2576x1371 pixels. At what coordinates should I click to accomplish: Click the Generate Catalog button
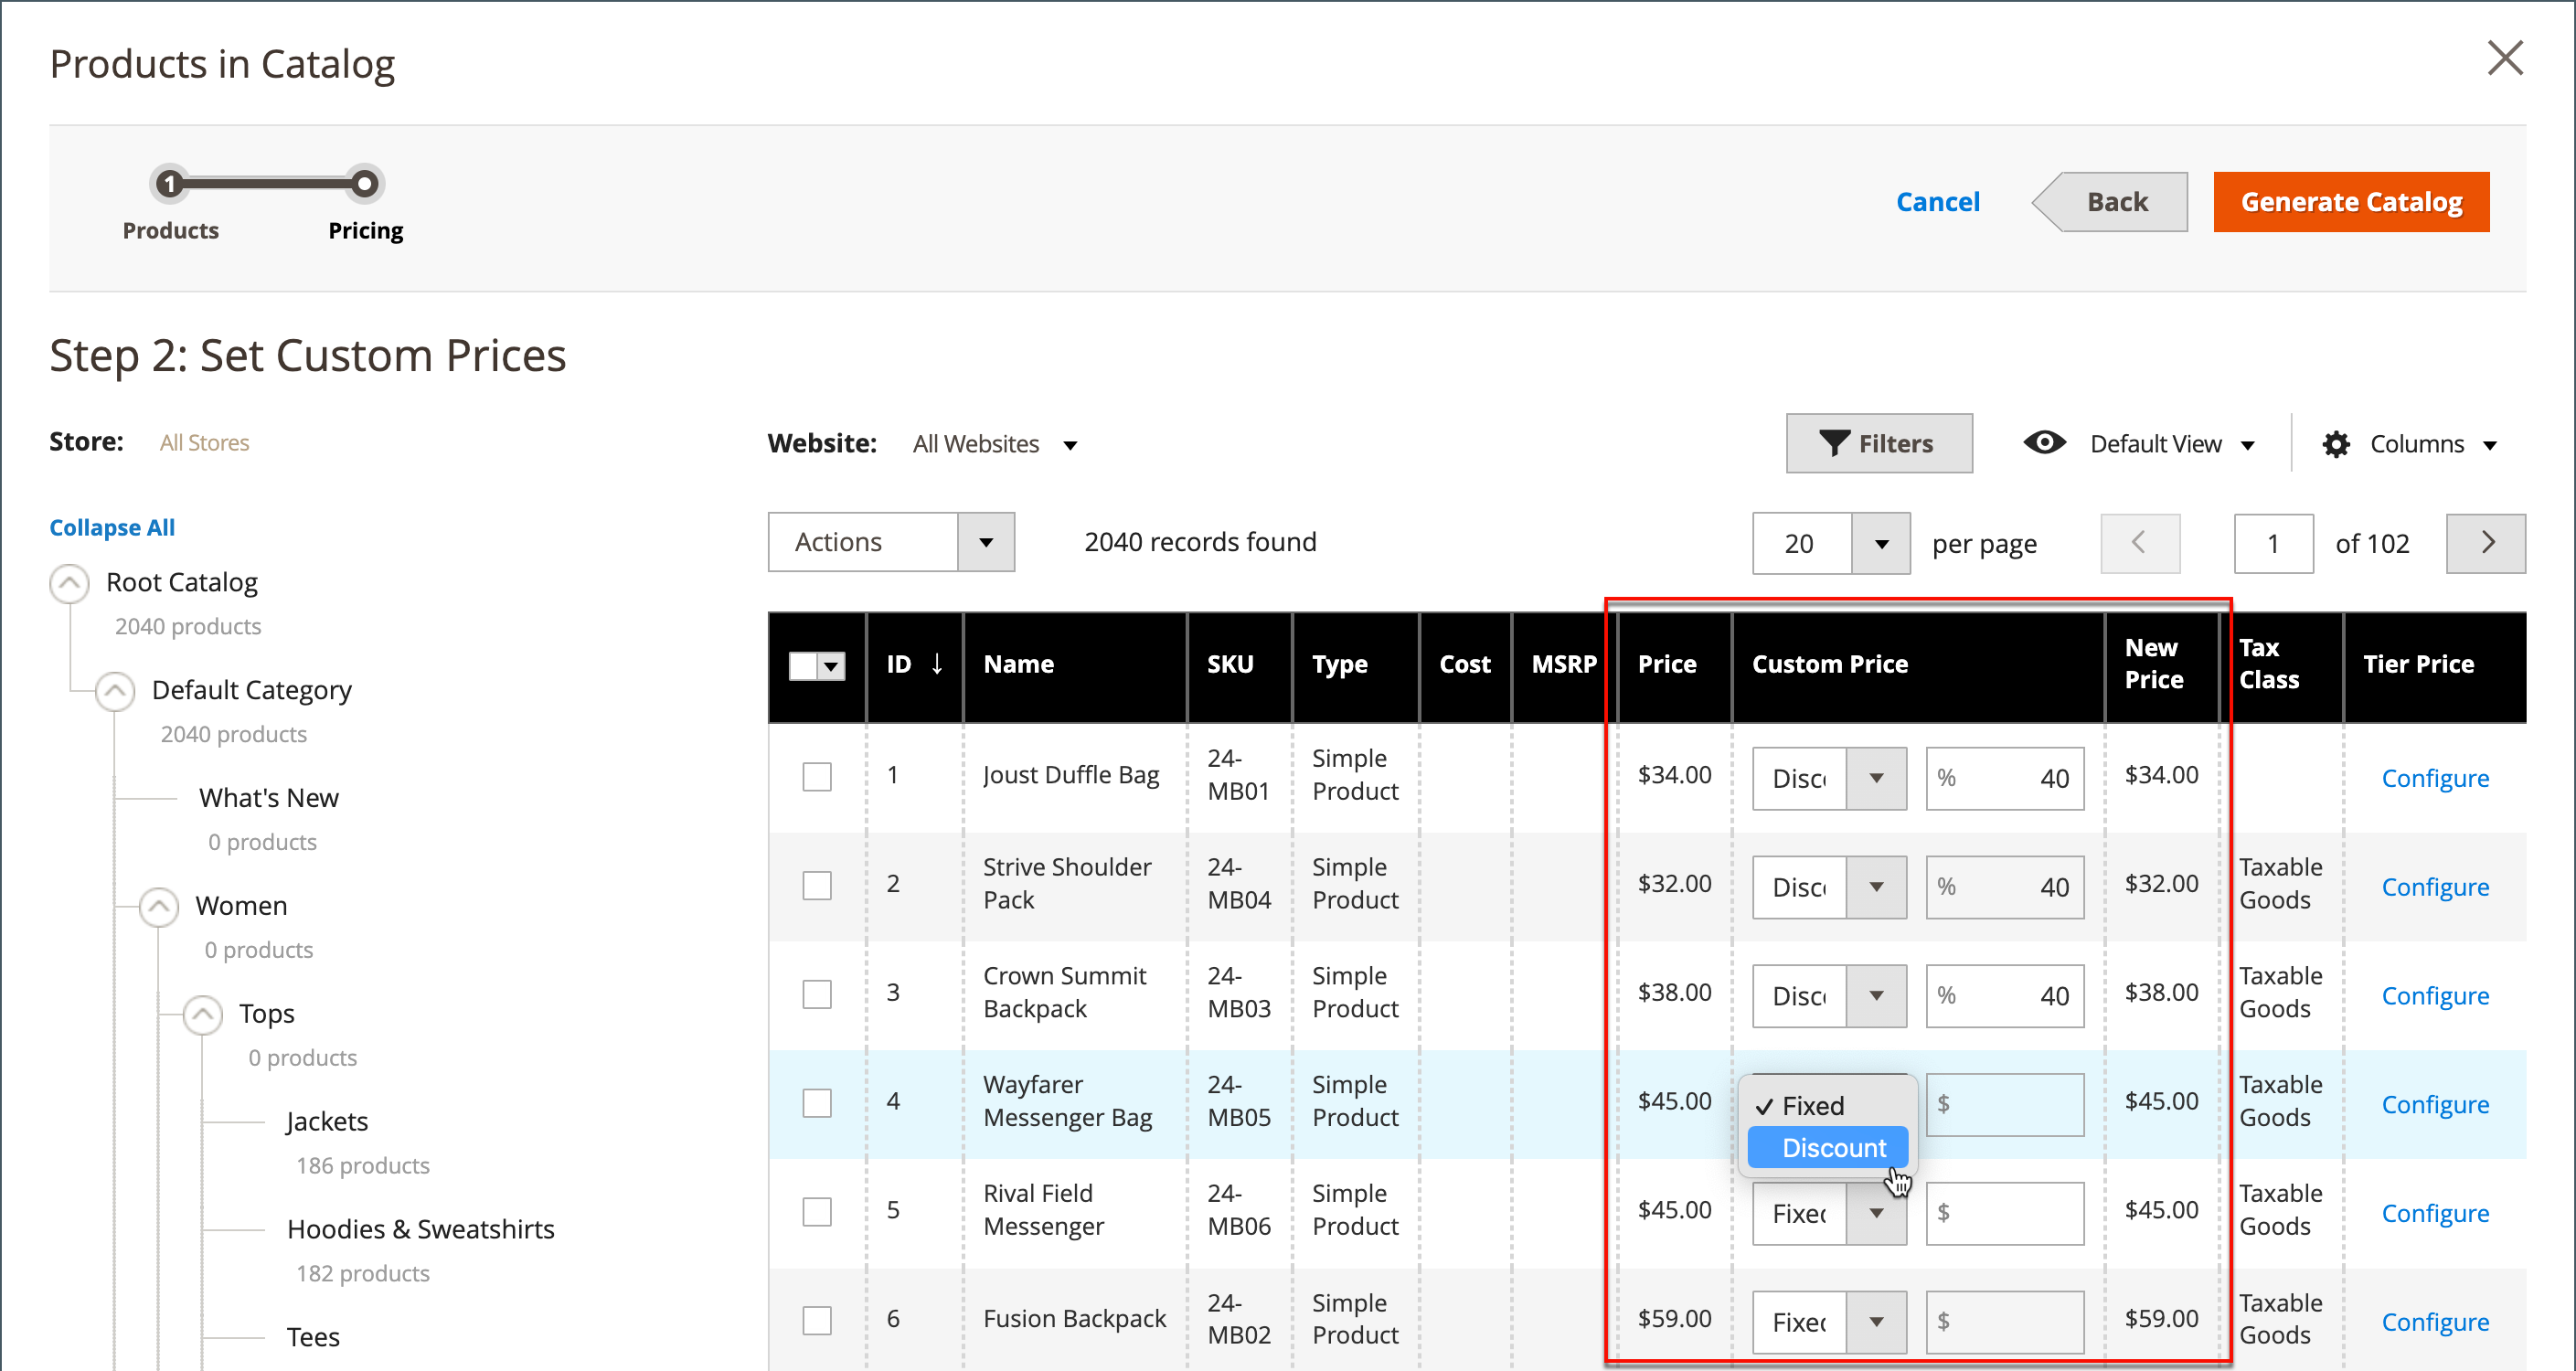[2350, 202]
